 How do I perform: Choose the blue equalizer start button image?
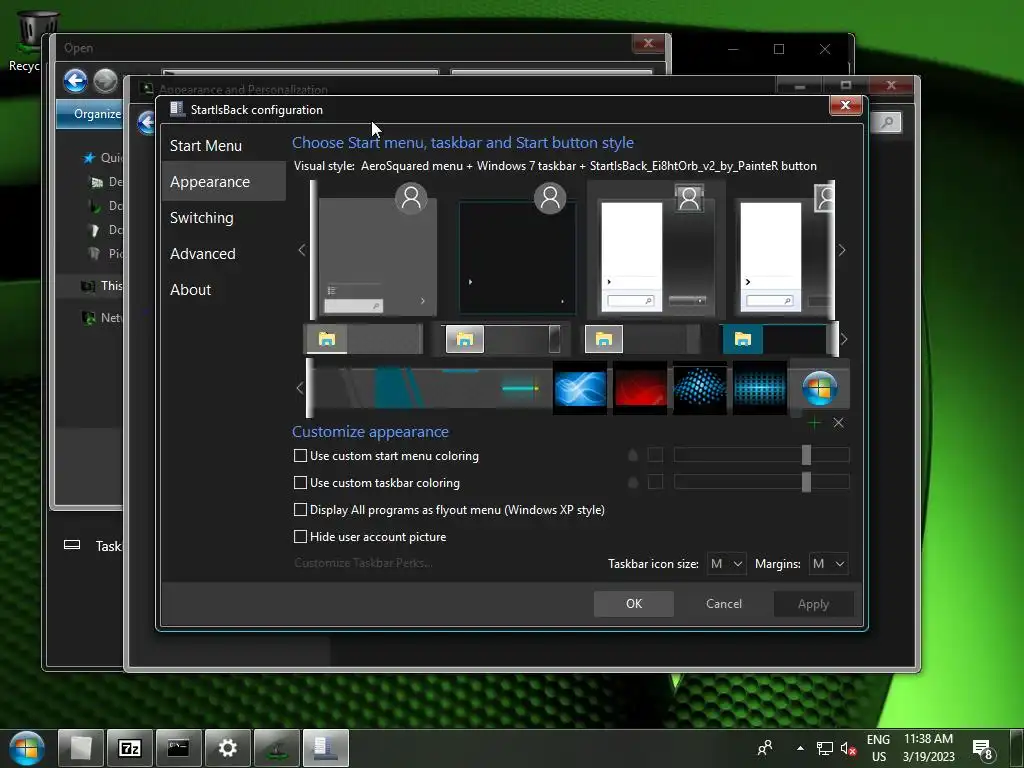[x=760, y=389]
